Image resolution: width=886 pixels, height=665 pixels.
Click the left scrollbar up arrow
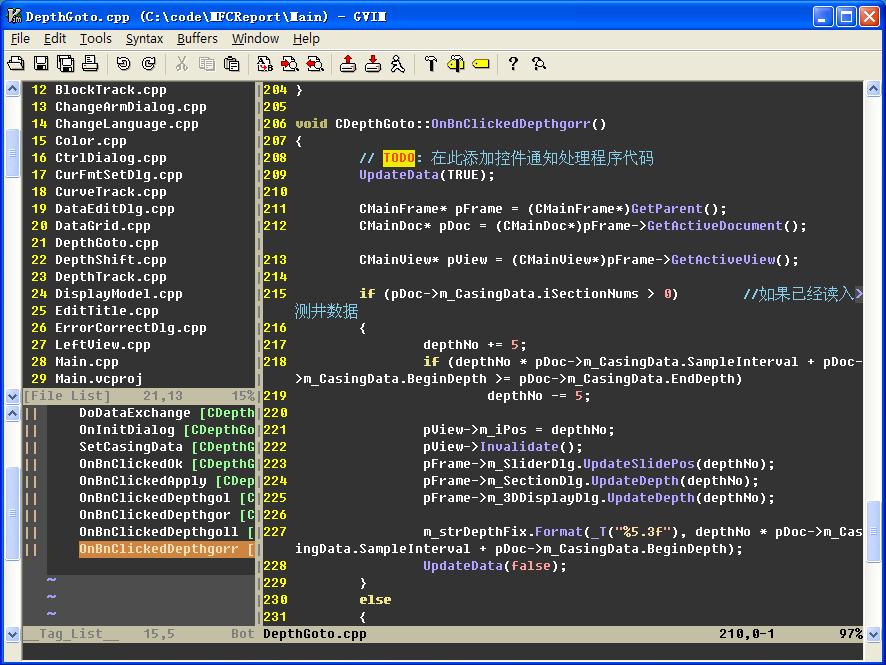tap(13, 89)
